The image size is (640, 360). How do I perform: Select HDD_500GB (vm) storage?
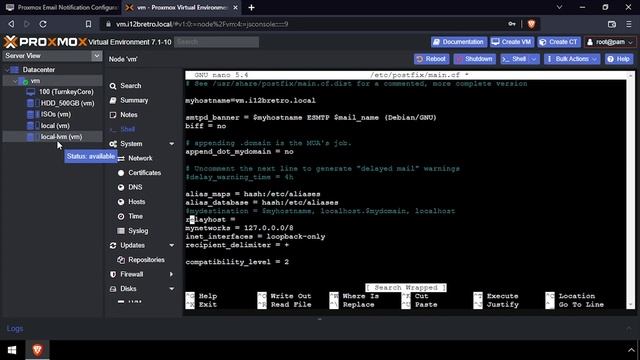67,103
